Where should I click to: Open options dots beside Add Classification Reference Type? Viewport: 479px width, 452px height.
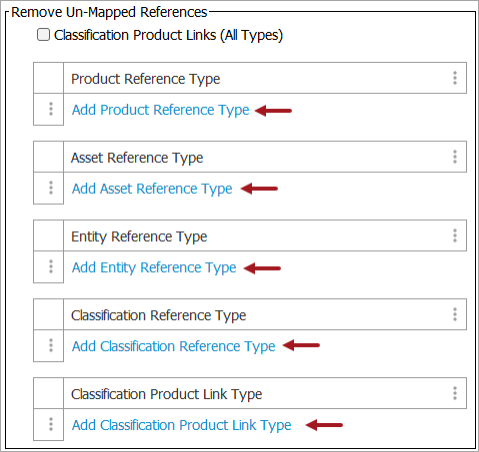[x=51, y=345]
